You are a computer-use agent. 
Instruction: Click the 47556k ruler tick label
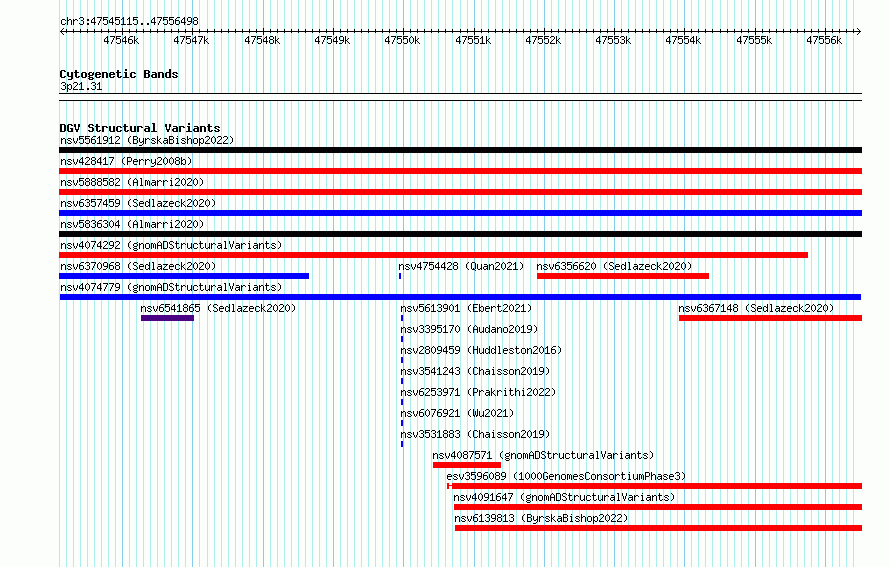click(824, 40)
